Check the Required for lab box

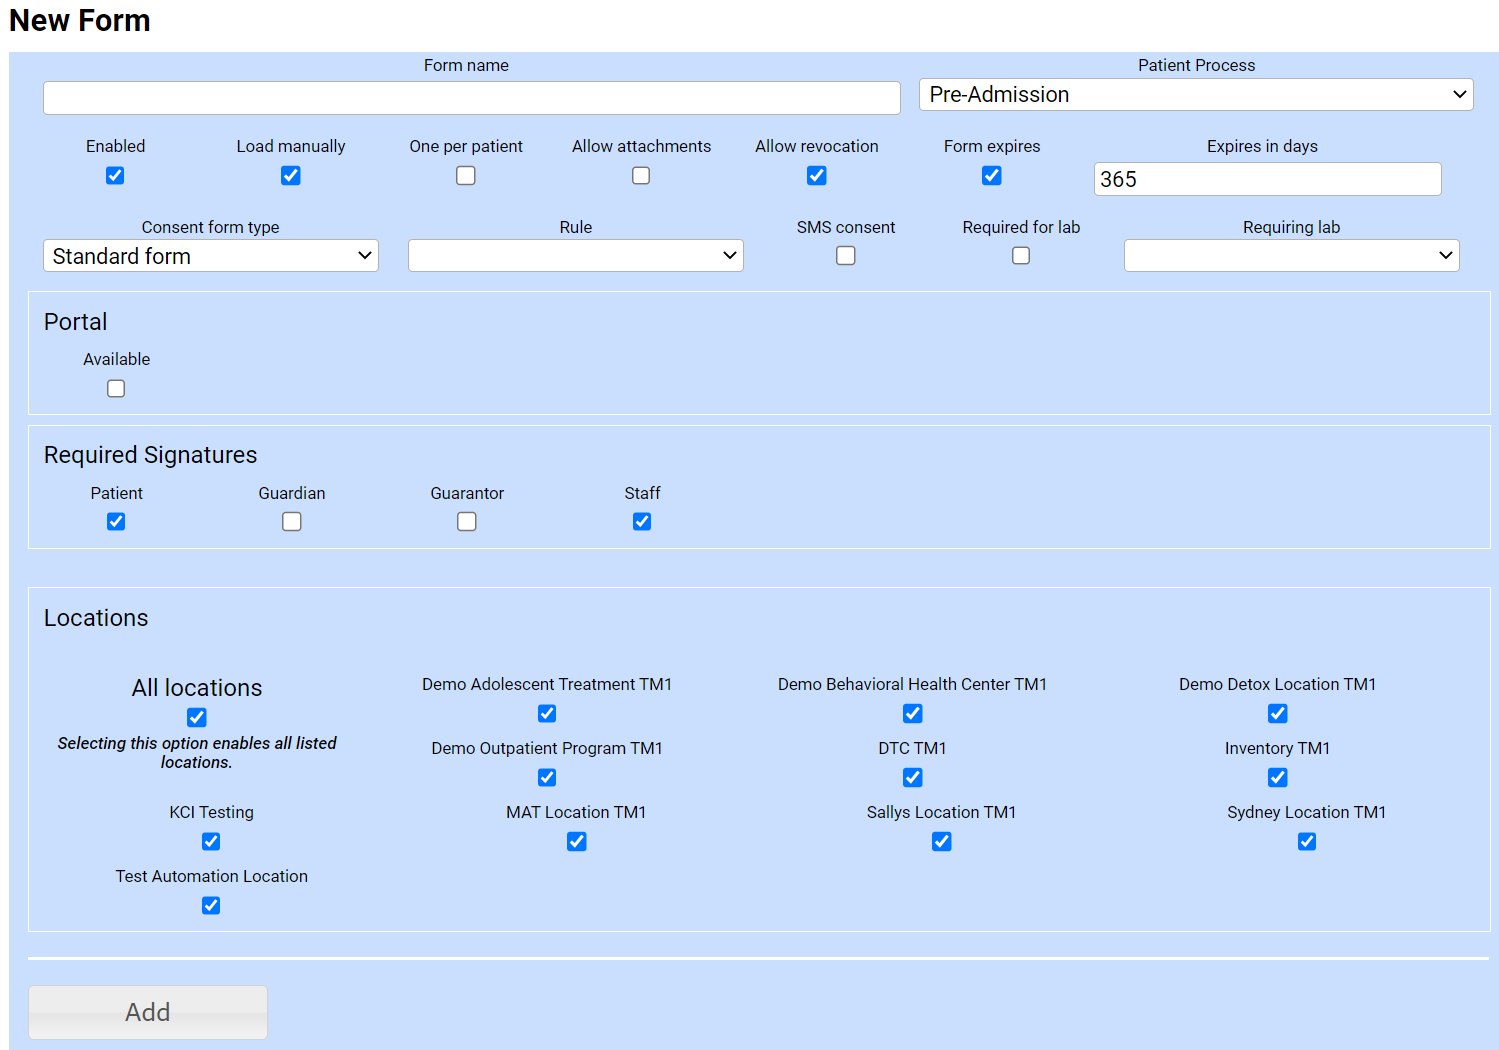[1021, 256]
